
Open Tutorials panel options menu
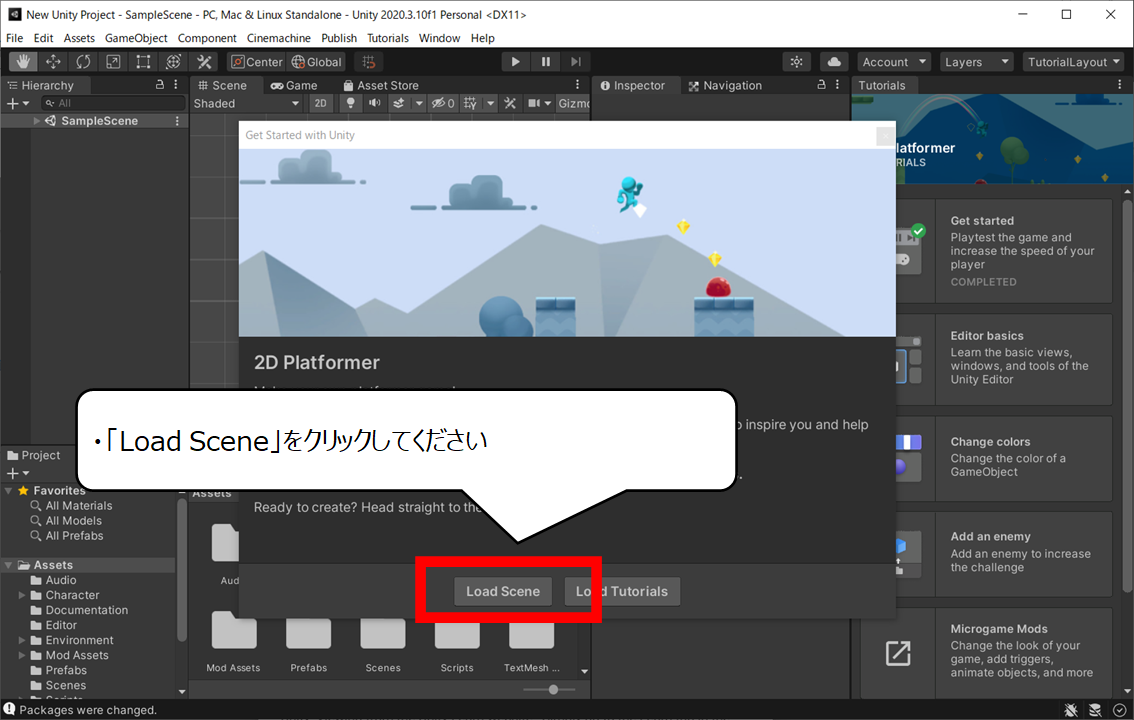[1120, 85]
